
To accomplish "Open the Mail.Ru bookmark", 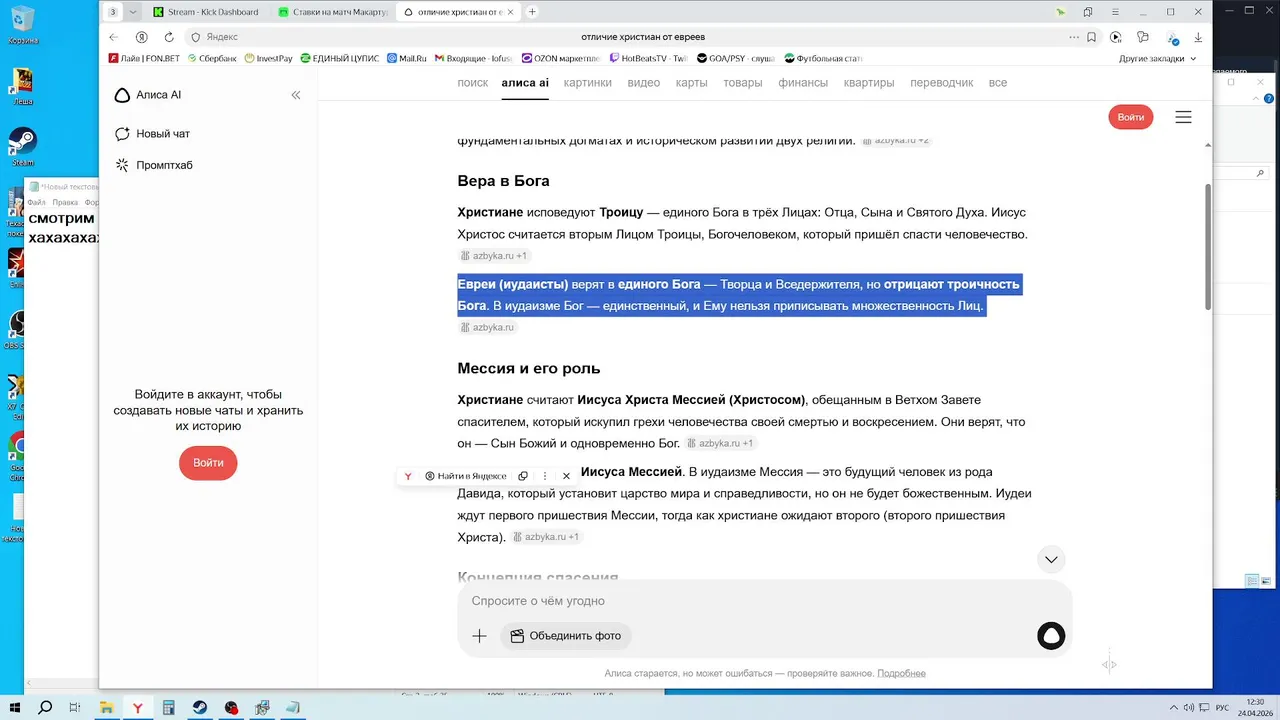I will [x=406, y=58].
